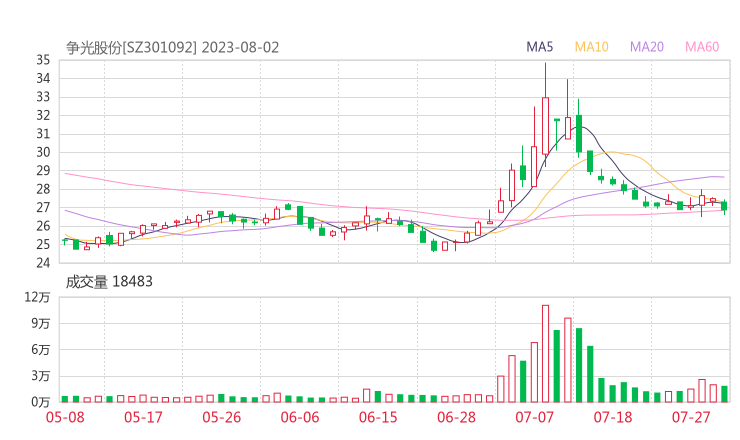This screenshot has width=740, height=440.
Task: Click the tallest hollow red volume bar
Action: click(x=546, y=354)
